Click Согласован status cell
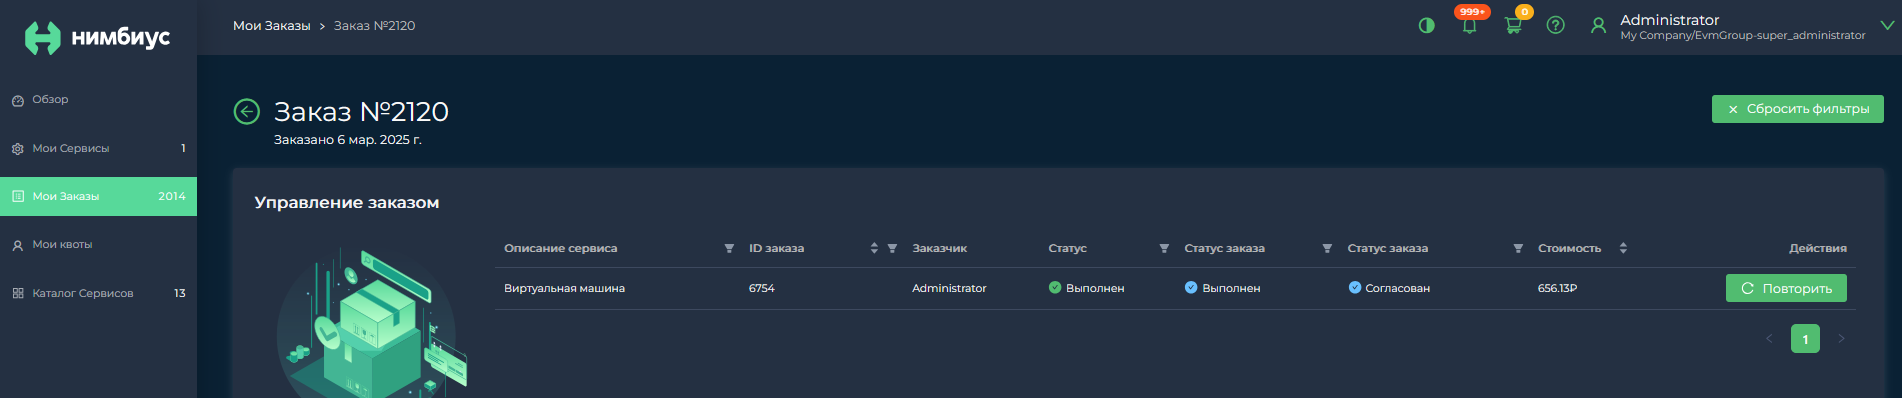1902x398 pixels. click(x=1389, y=288)
